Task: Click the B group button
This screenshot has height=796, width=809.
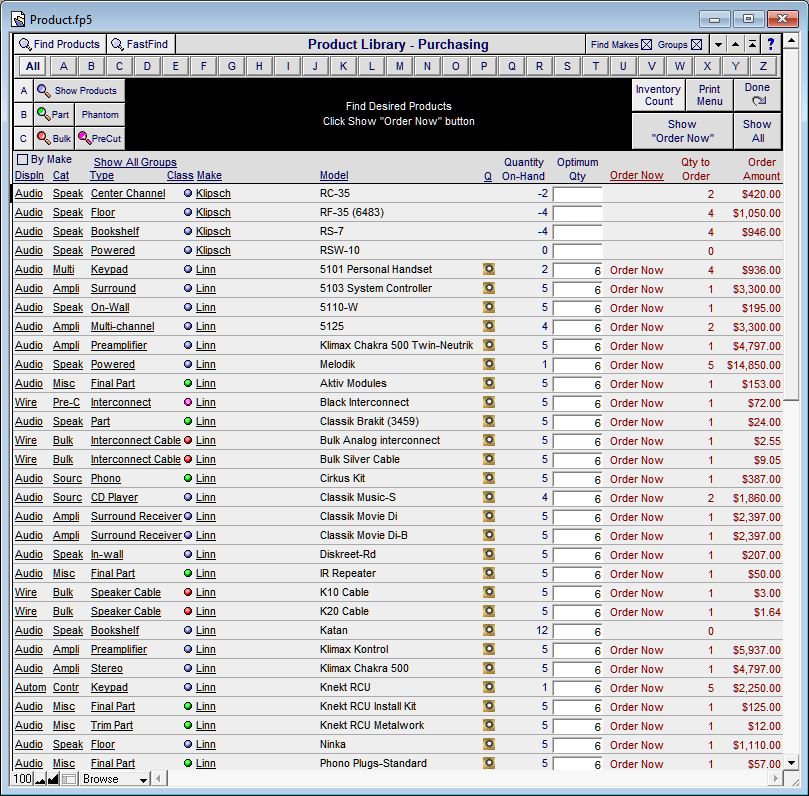Action: pos(24,115)
